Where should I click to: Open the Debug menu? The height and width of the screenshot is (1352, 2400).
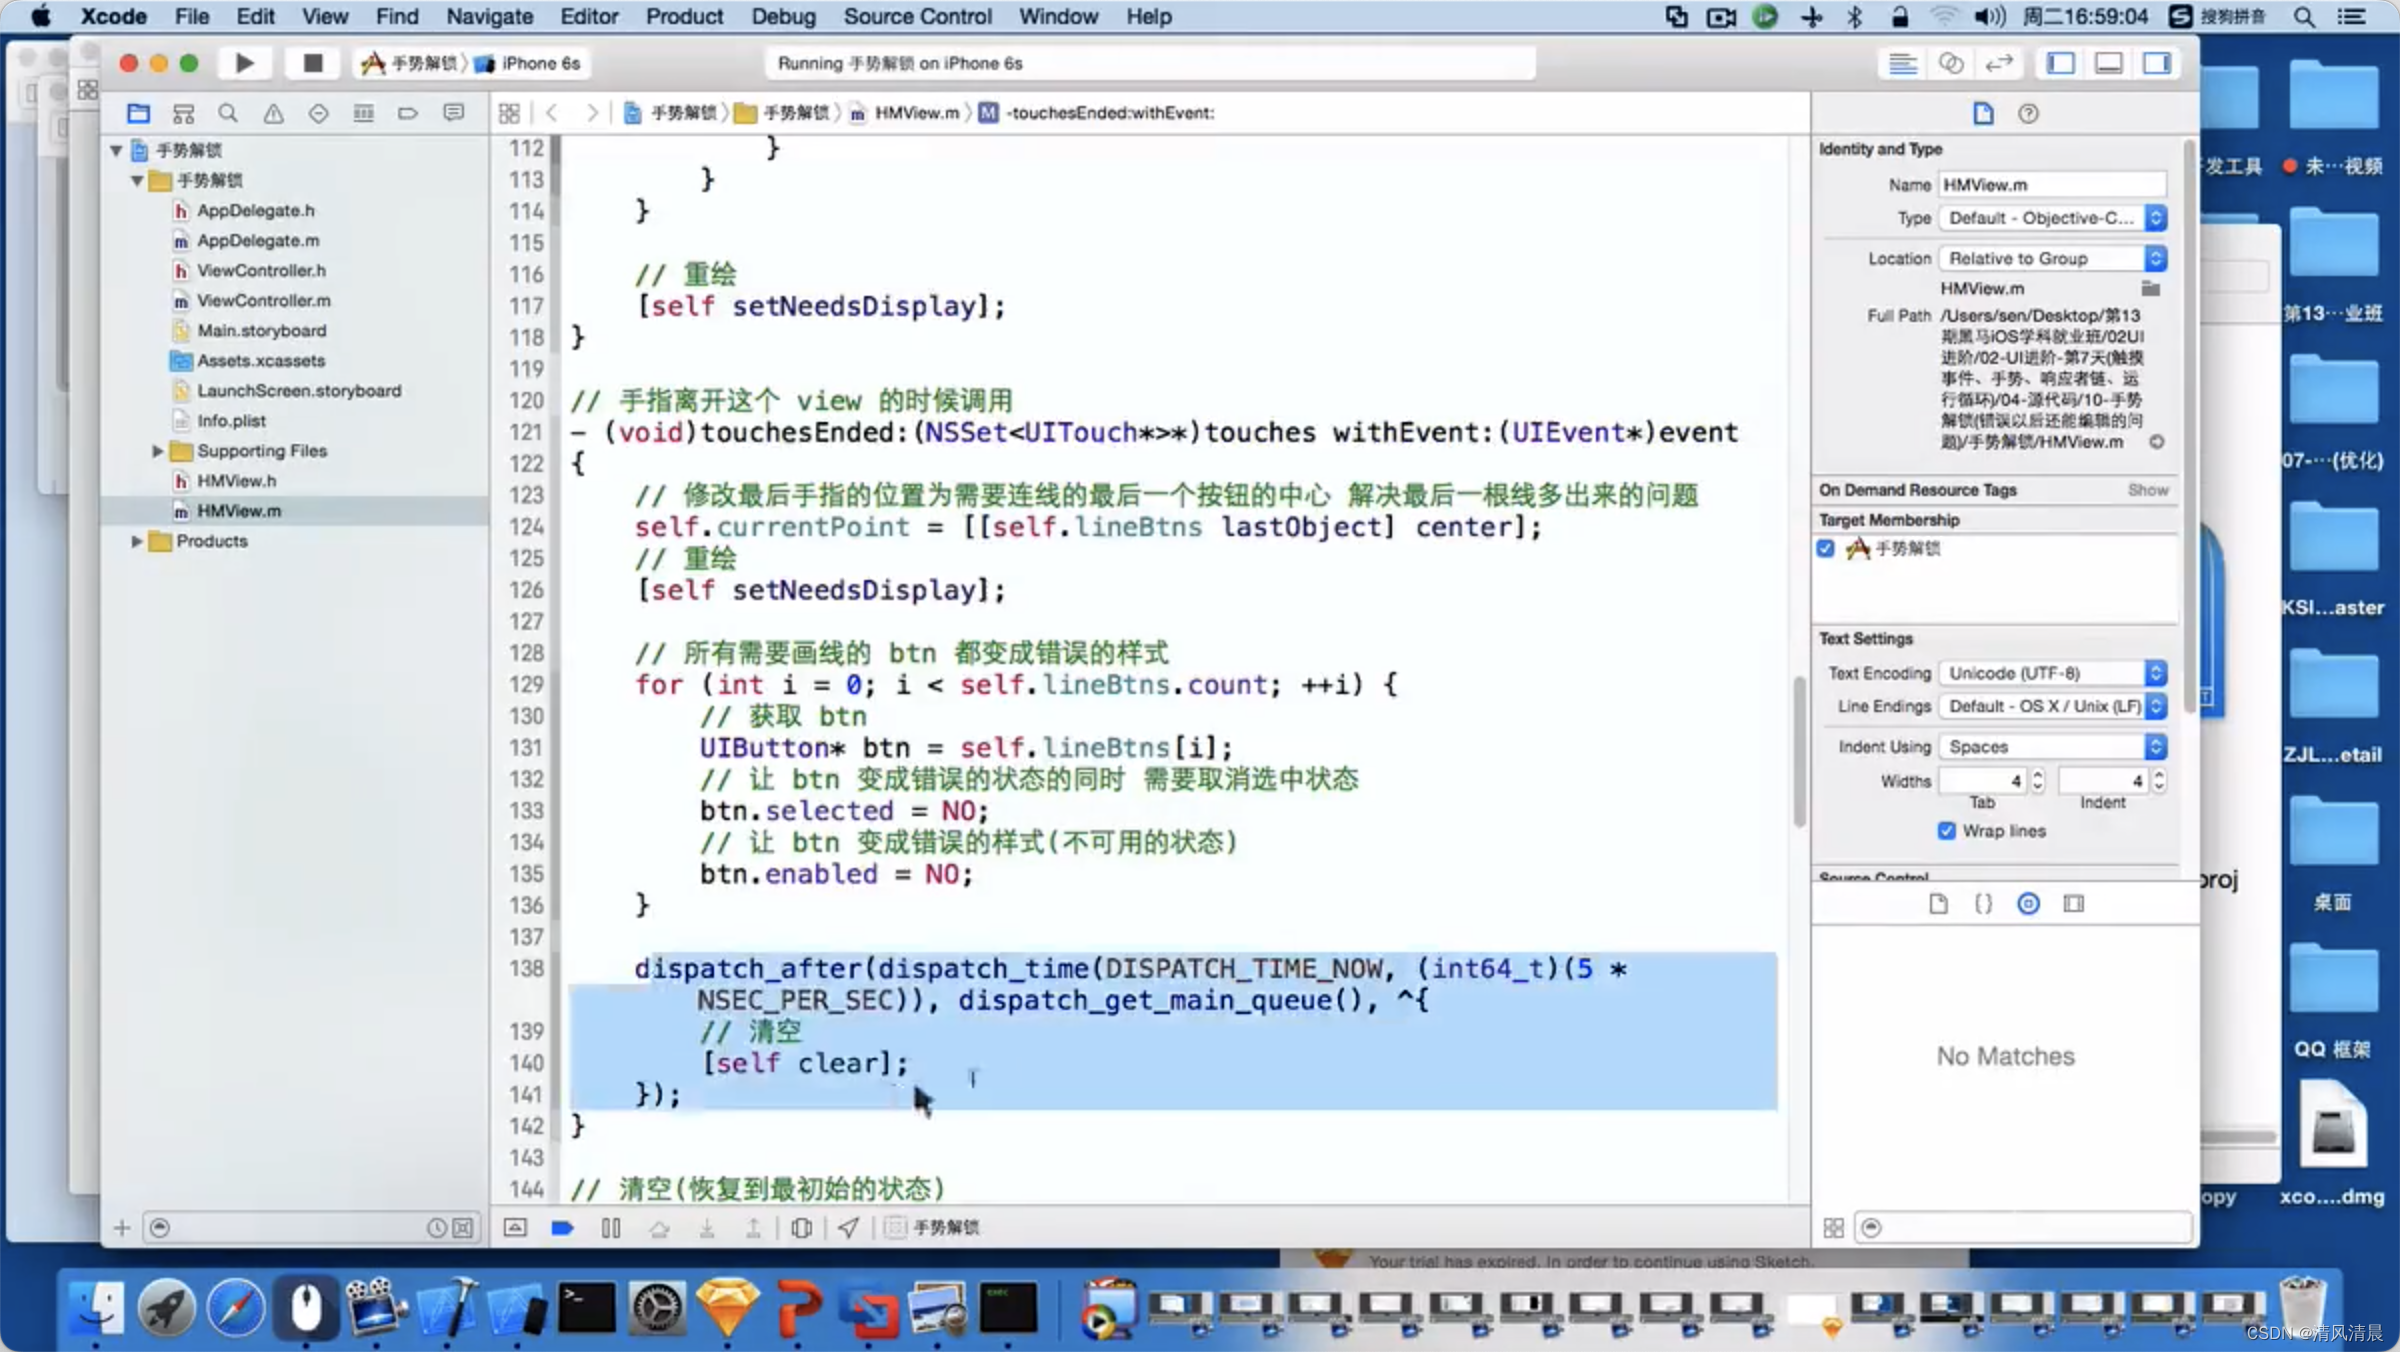coord(783,16)
